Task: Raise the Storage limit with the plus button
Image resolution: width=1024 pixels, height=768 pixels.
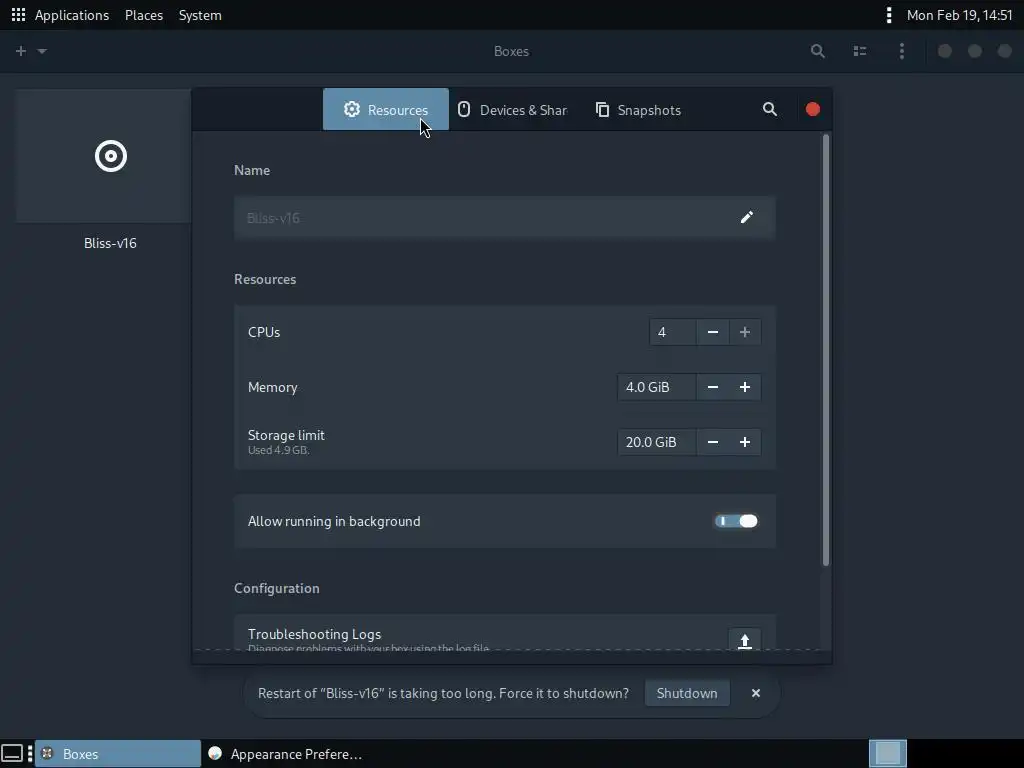Action: (744, 442)
